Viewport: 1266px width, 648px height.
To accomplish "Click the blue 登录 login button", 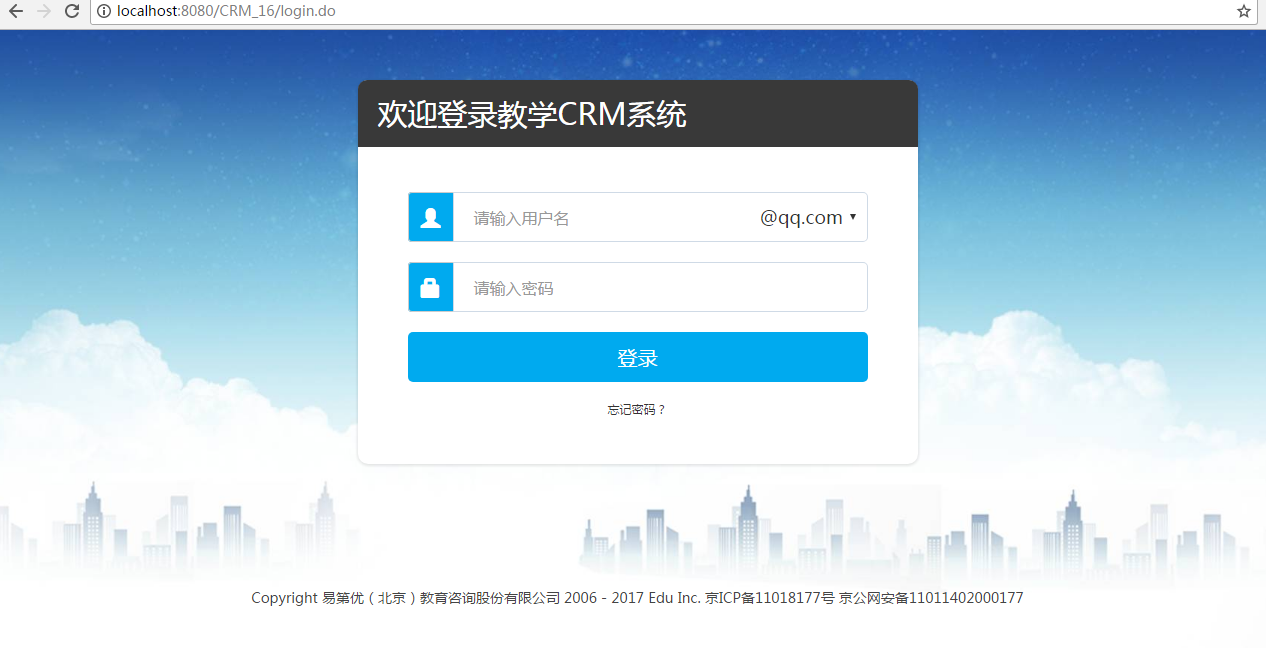I will 638,357.
